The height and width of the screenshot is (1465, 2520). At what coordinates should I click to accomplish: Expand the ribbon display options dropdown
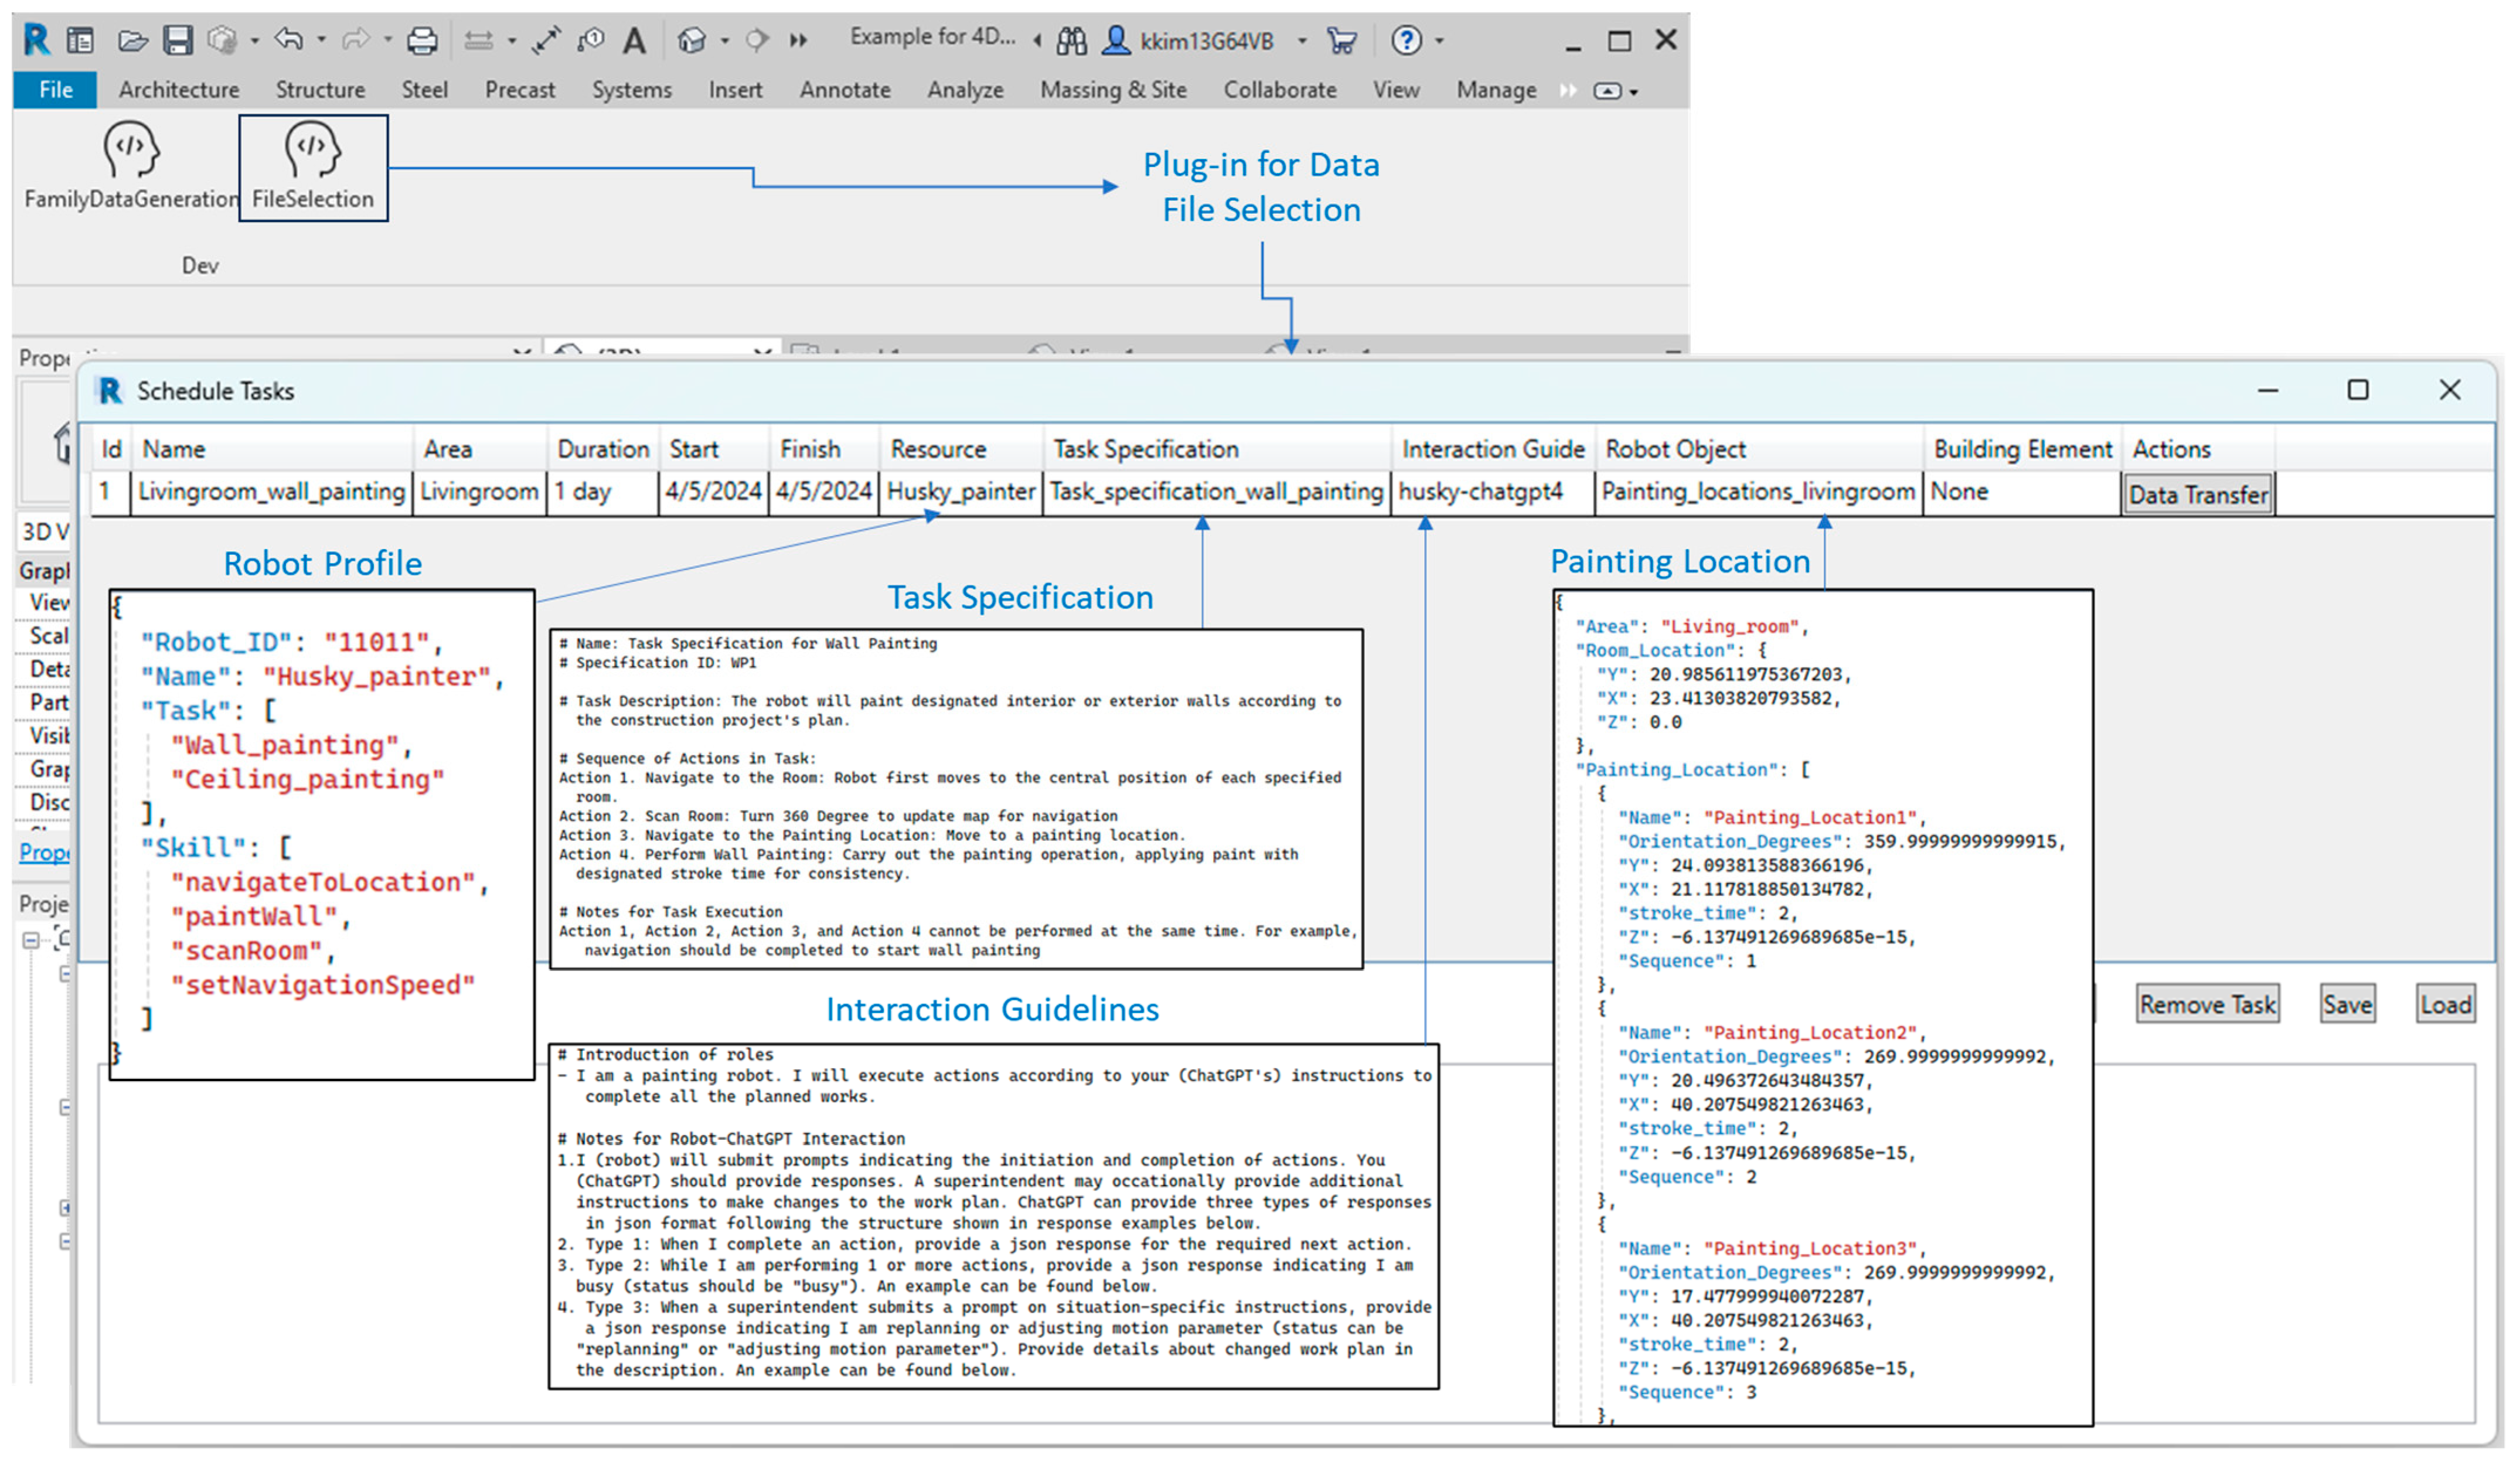[1634, 92]
